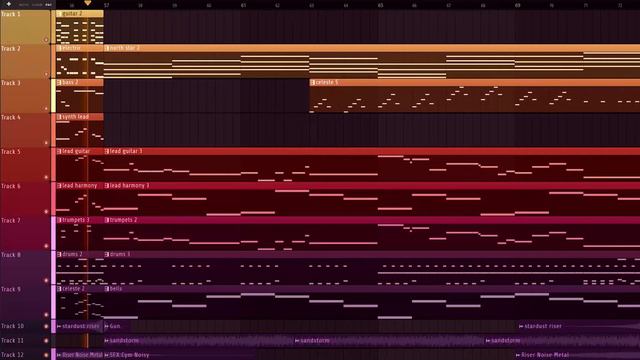Toggle the circular dot button on Track 8
The height and width of the screenshot is (360, 640).
pyautogui.click(x=46, y=280)
